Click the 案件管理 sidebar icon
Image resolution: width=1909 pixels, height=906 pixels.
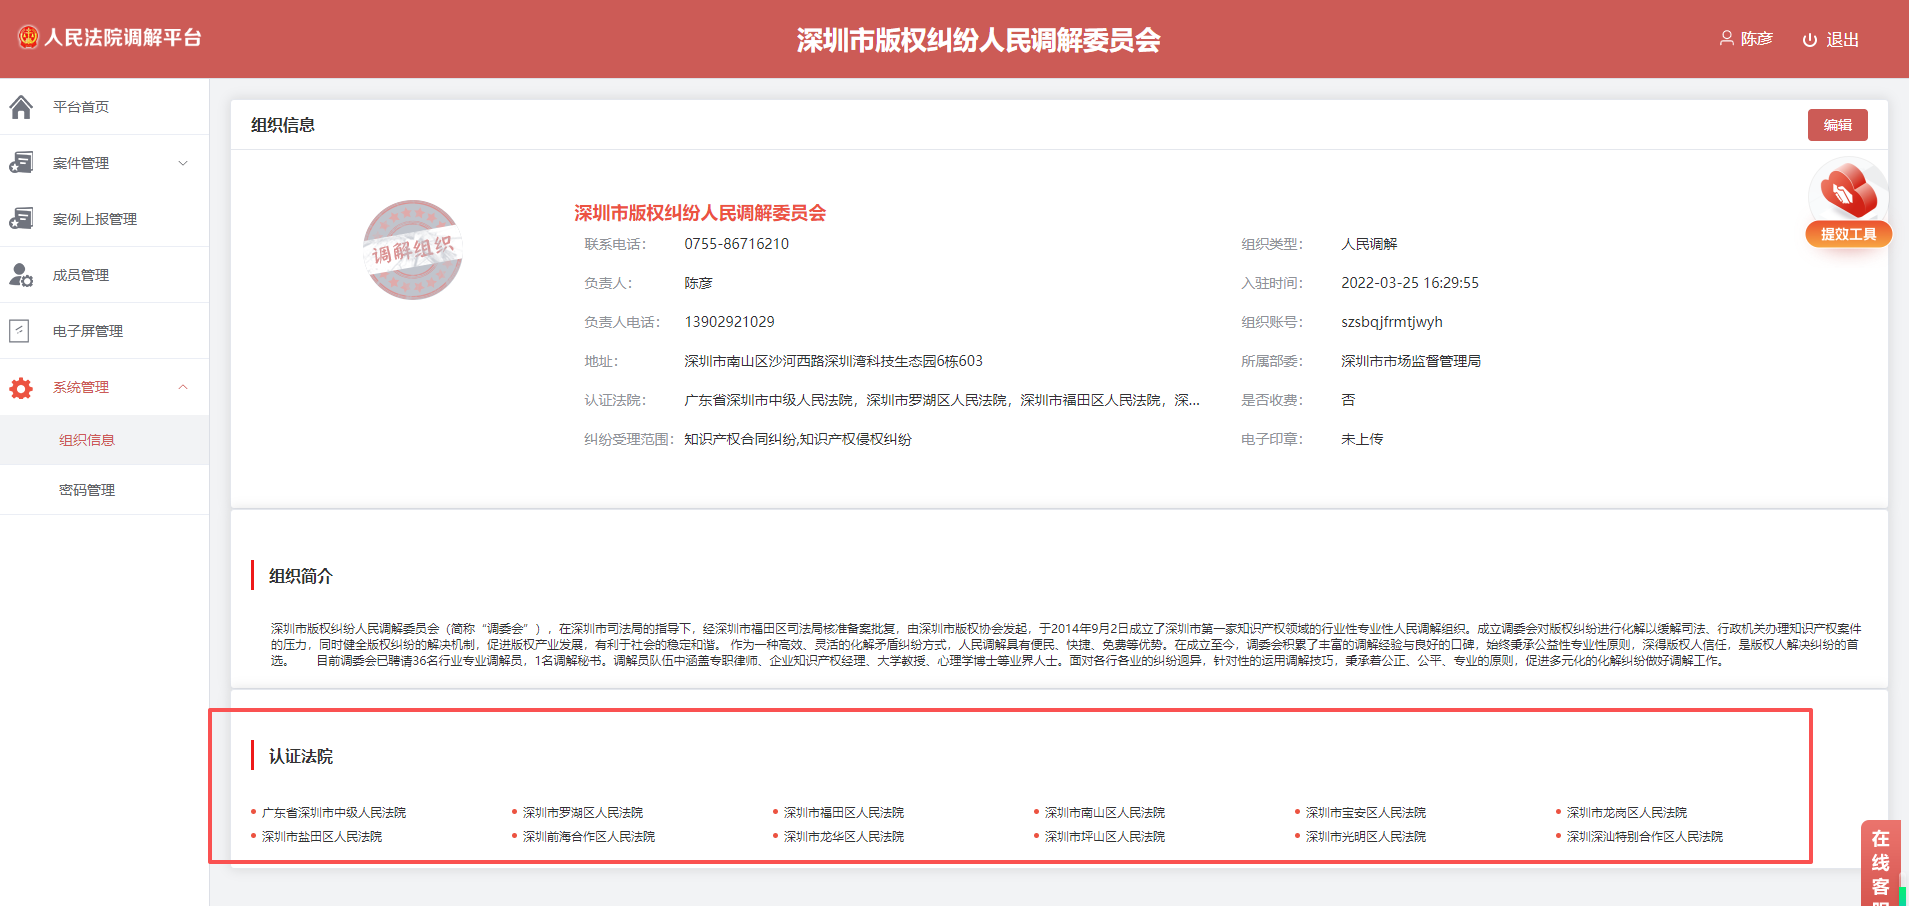coord(21,163)
